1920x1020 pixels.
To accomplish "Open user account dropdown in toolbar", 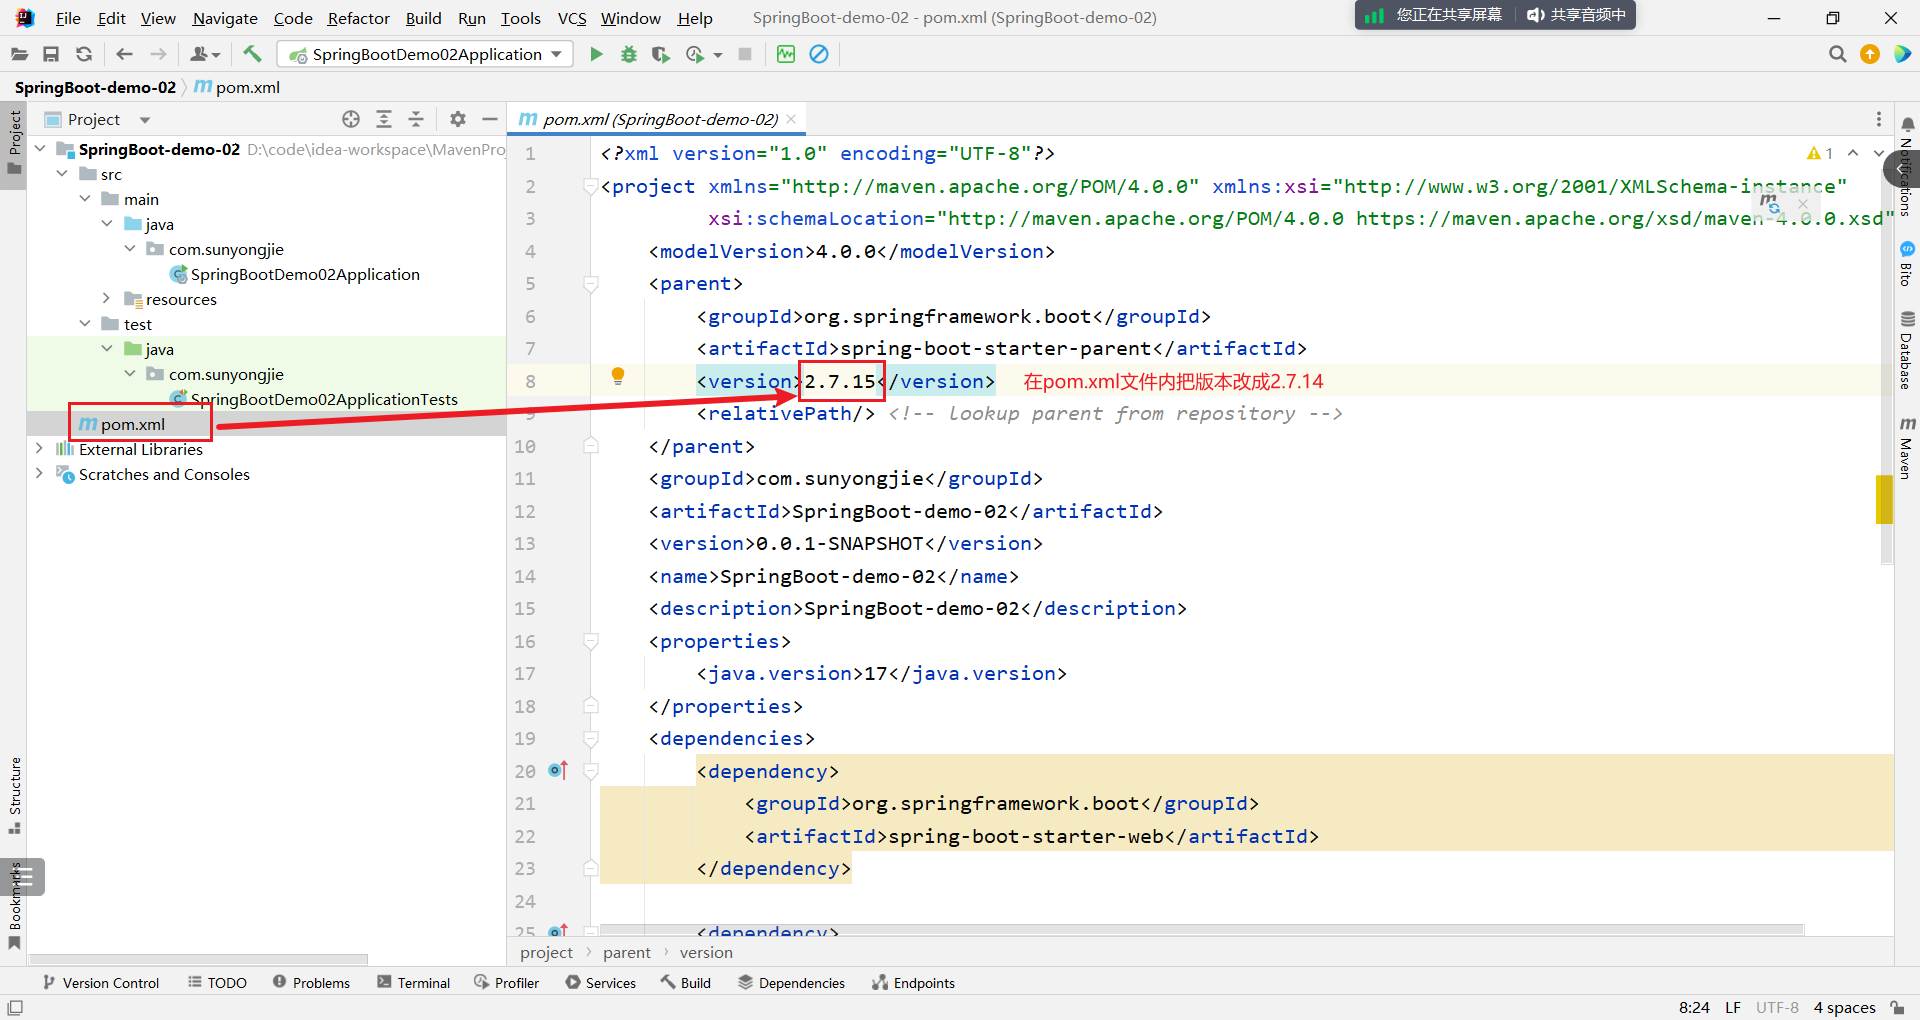I will [205, 54].
